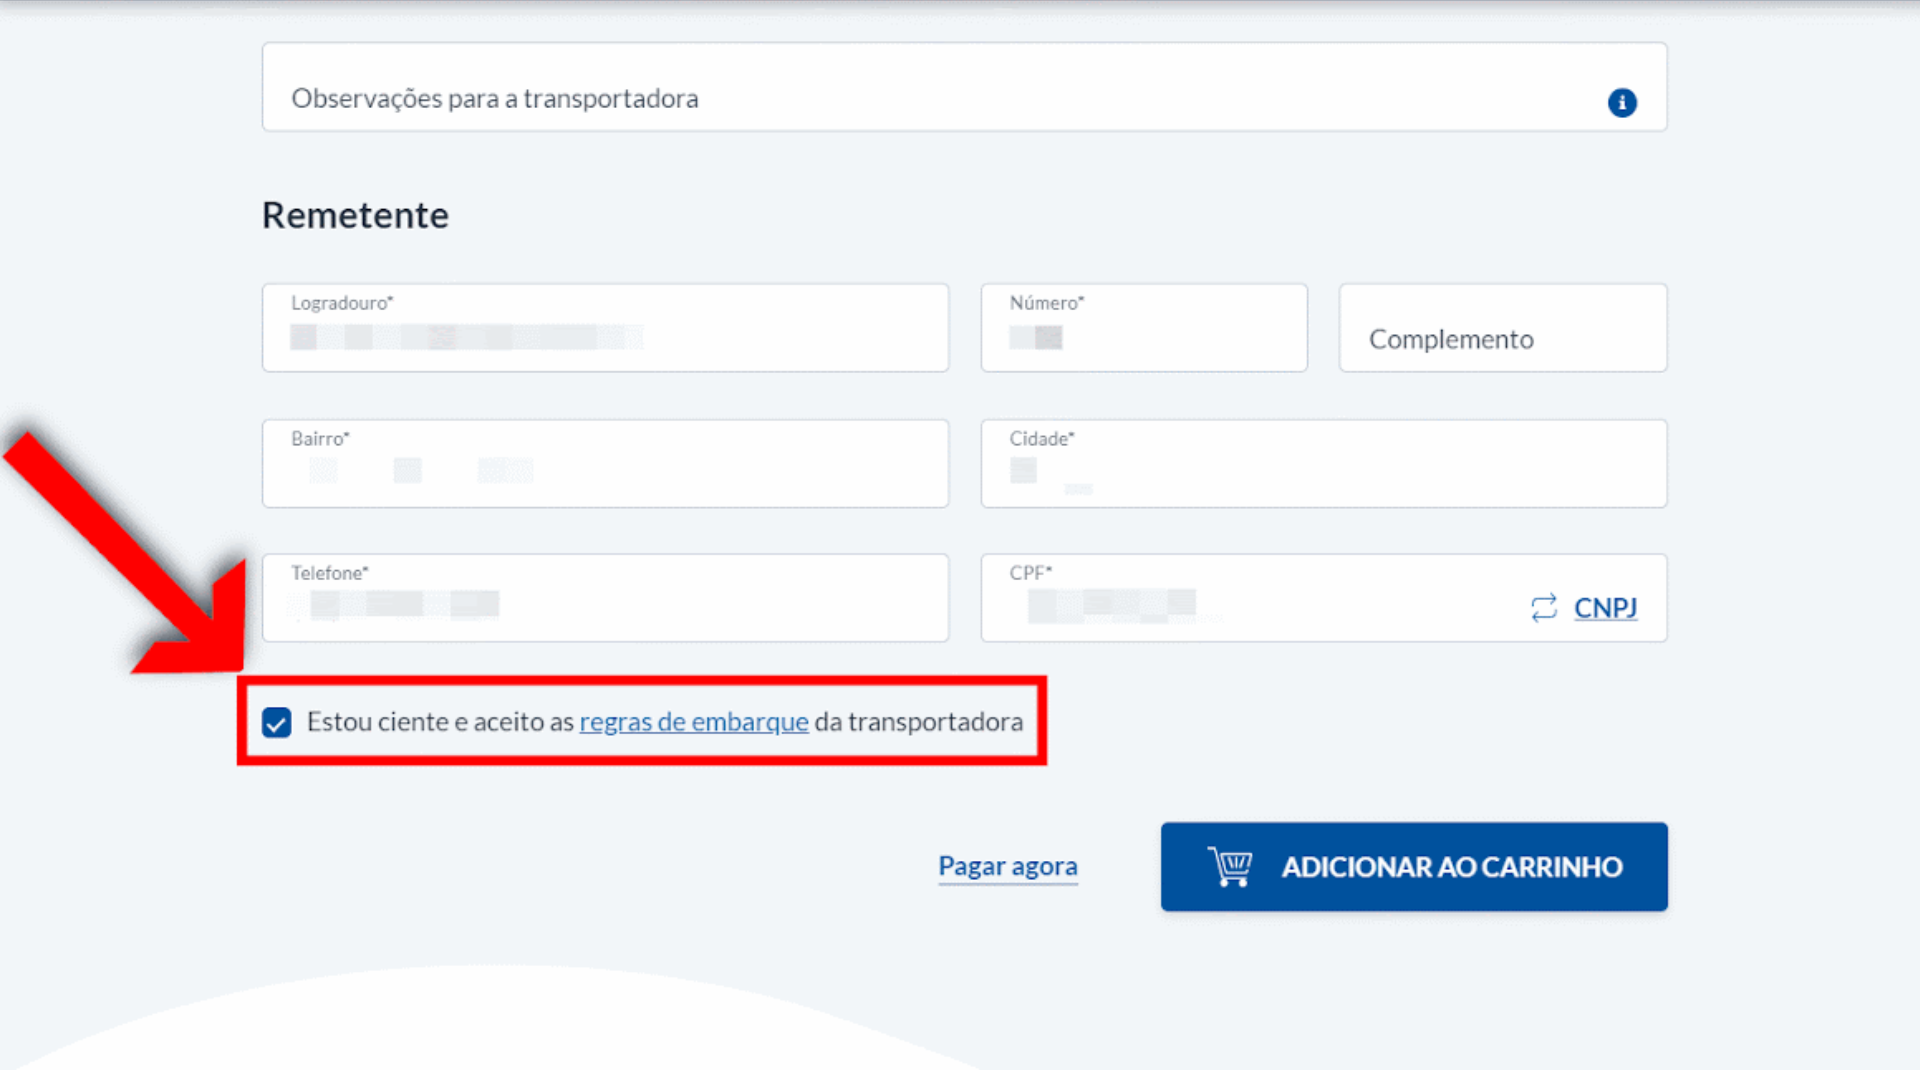The image size is (1920, 1080).
Task: Uncheck the accept boarding rules checkbox
Action: coord(277,722)
